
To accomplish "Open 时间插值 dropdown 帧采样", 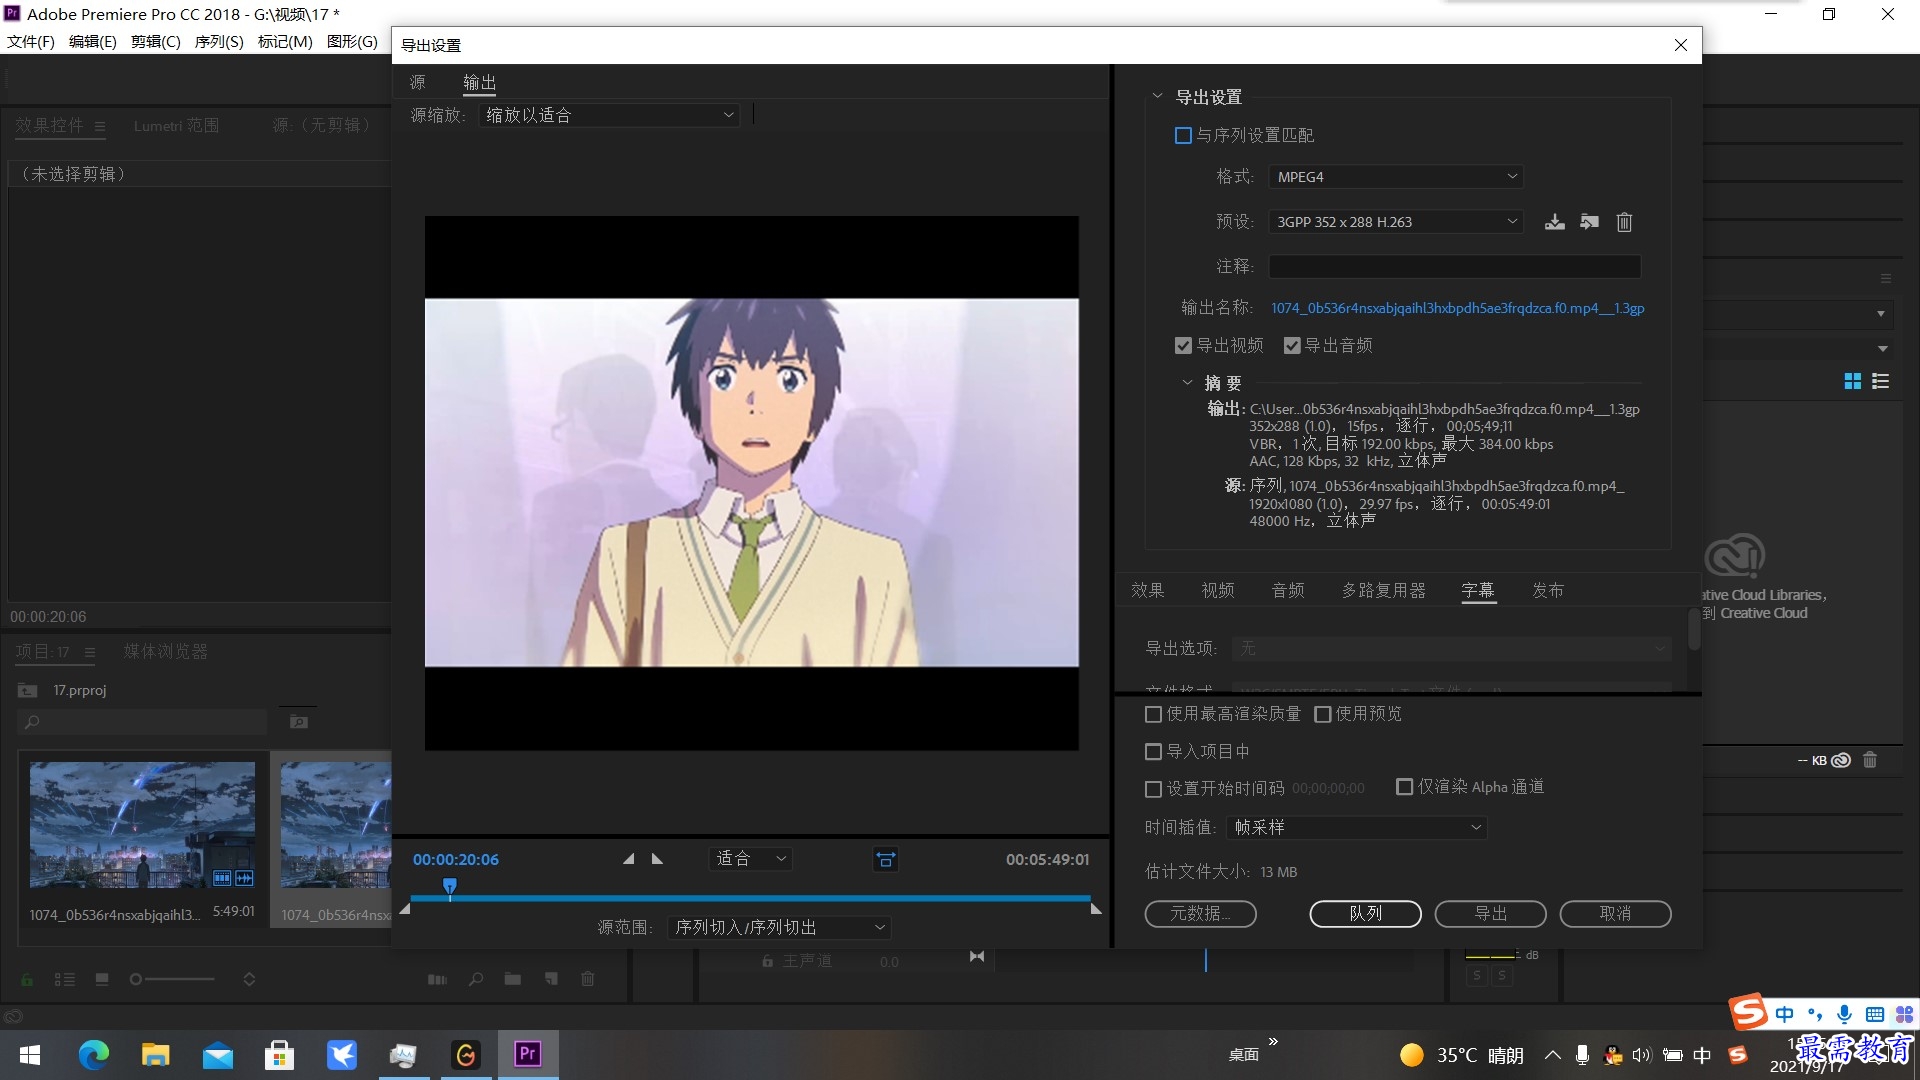I will coord(1357,828).
